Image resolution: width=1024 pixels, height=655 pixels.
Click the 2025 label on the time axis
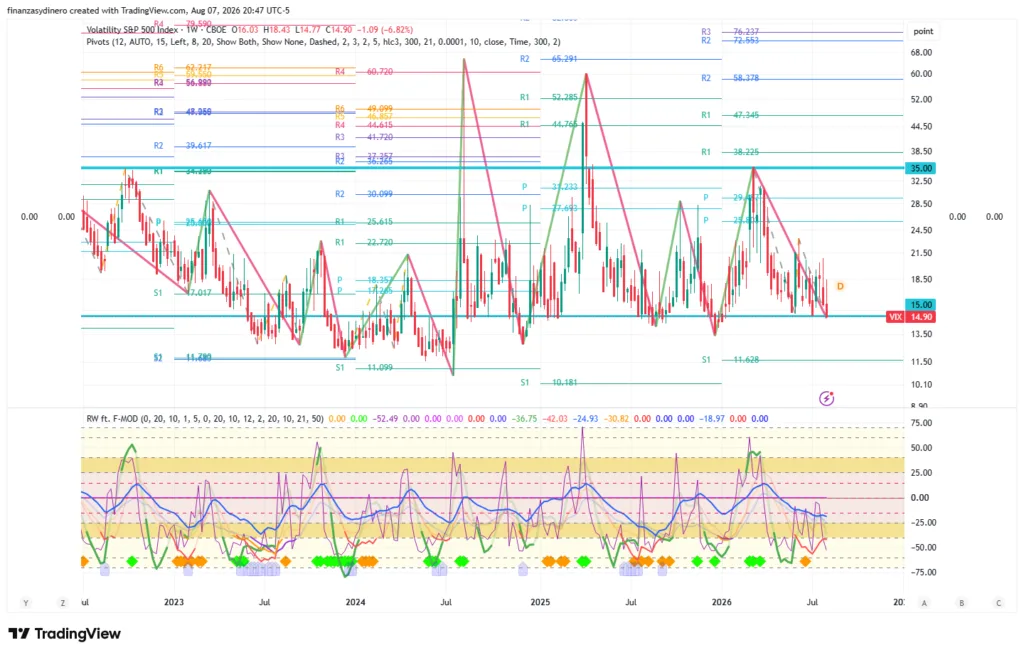pyautogui.click(x=540, y=602)
